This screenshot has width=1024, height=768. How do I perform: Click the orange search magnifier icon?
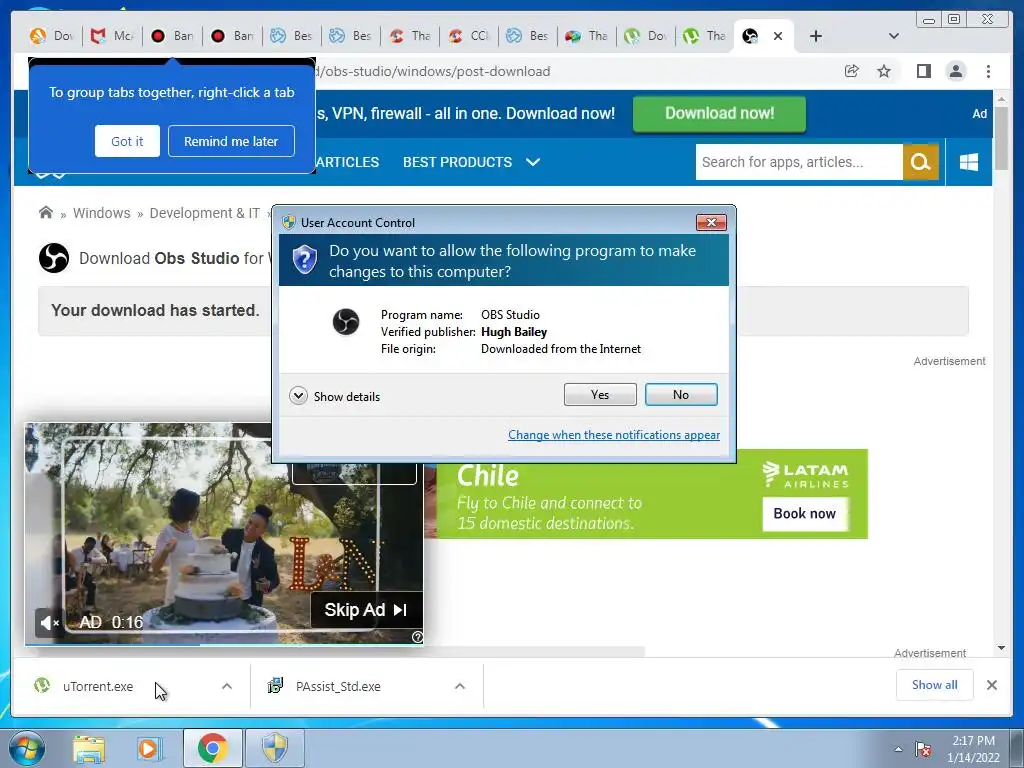coord(921,162)
